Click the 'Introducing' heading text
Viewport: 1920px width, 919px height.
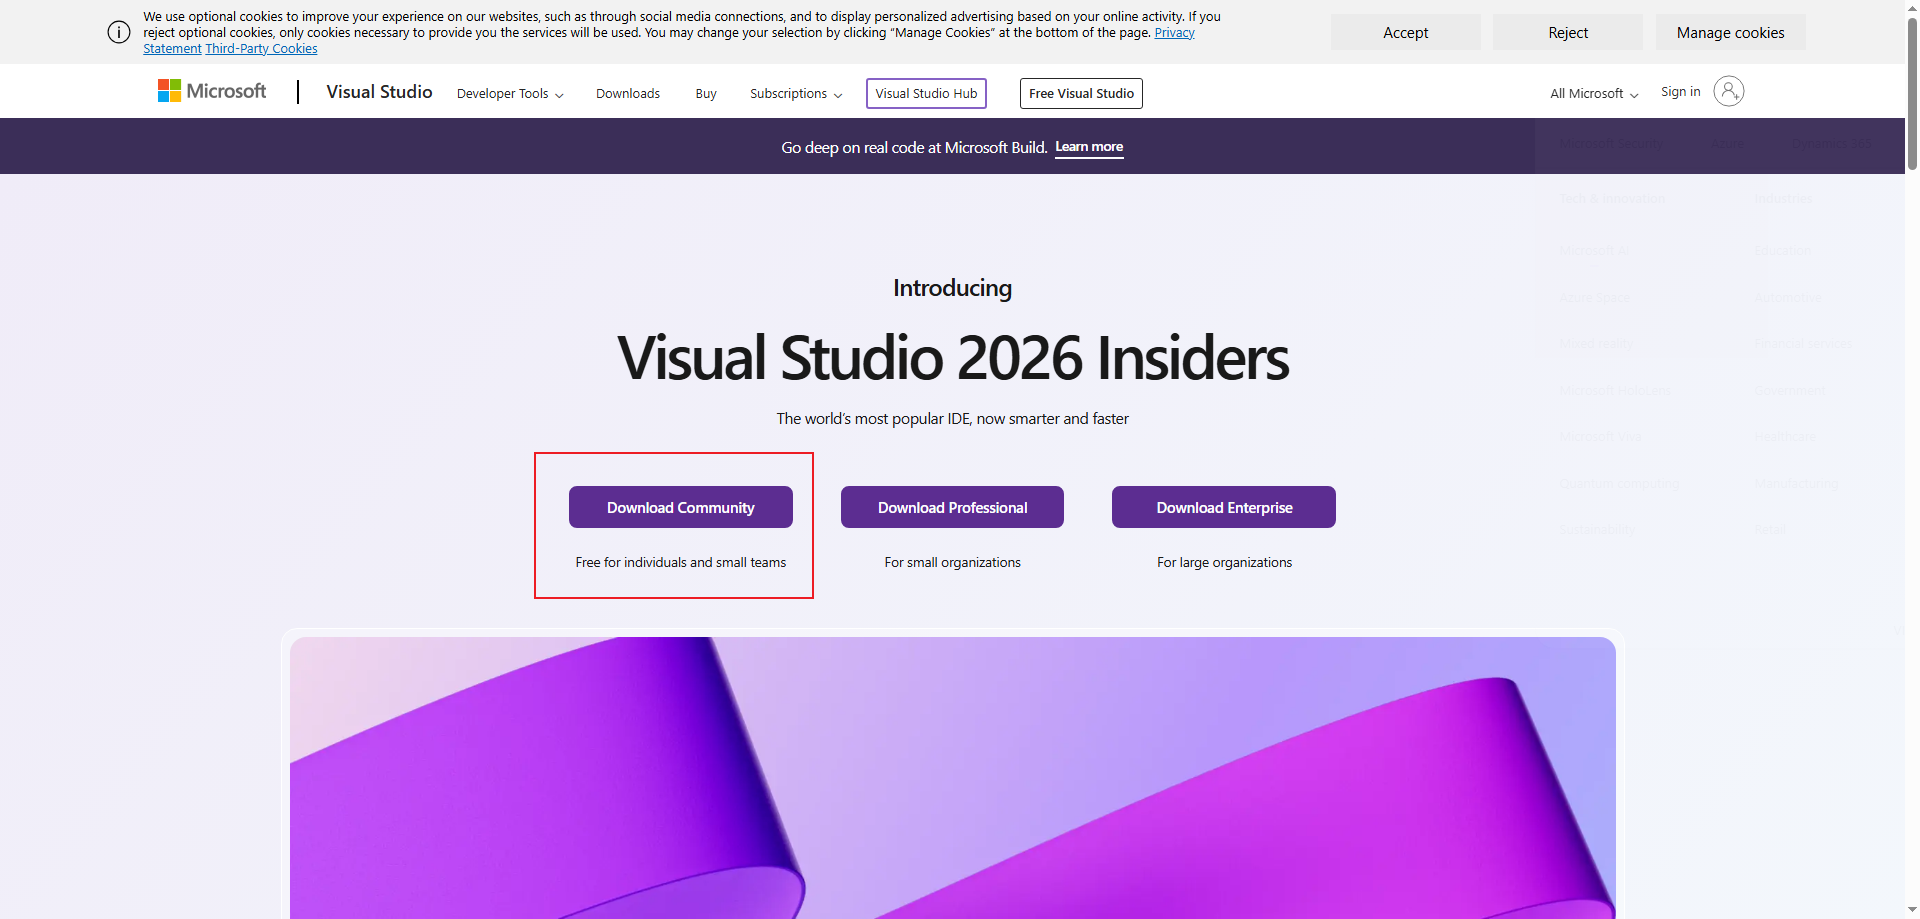click(952, 288)
